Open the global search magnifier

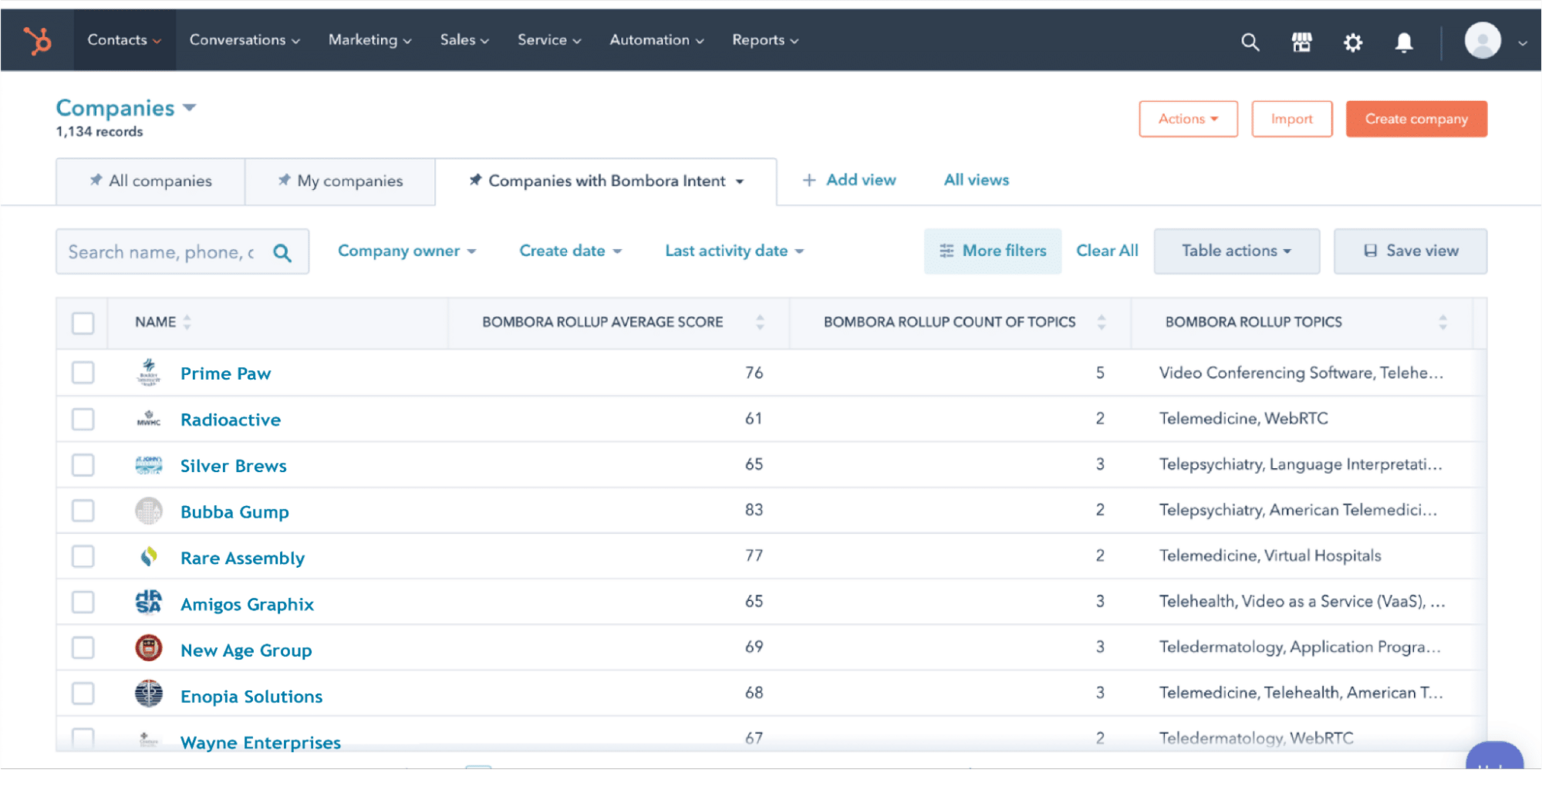1250,42
